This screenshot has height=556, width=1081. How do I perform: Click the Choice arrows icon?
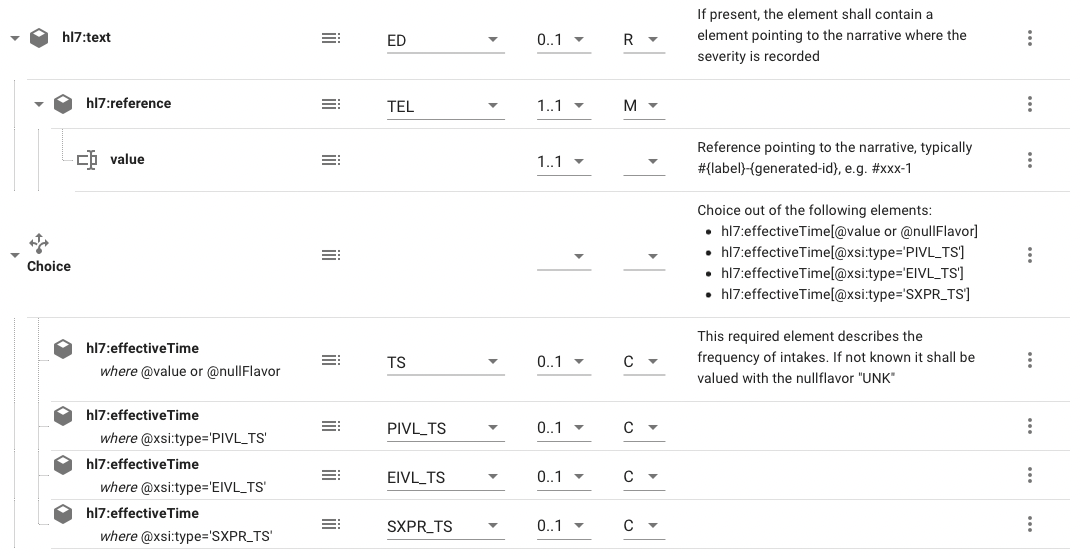coord(39,243)
